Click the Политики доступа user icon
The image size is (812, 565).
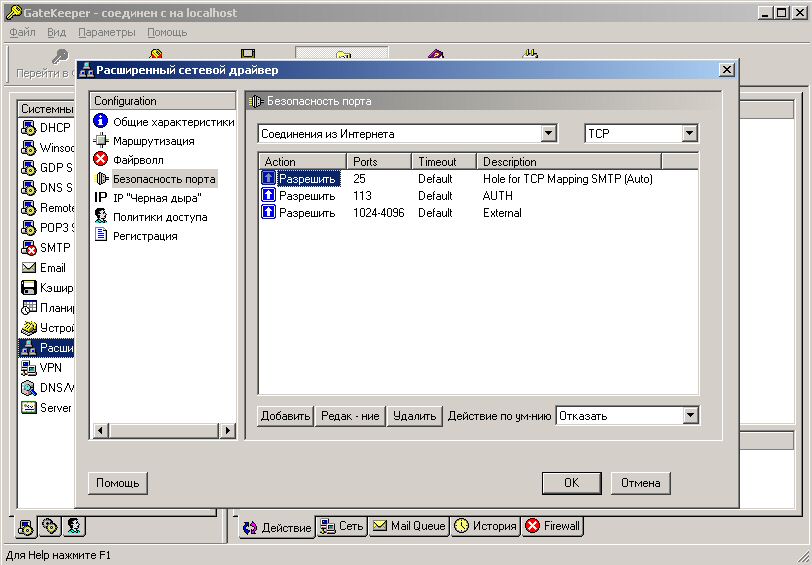pyautogui.click(x=100, y=216)
